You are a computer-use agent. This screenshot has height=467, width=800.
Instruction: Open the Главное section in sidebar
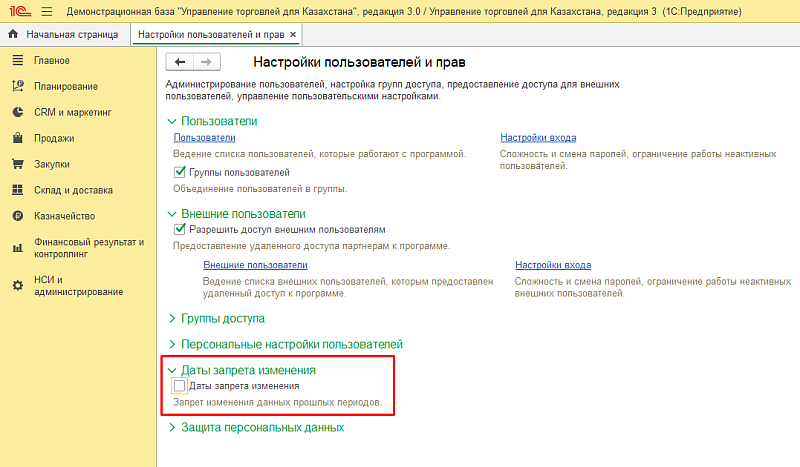(51, 61)
